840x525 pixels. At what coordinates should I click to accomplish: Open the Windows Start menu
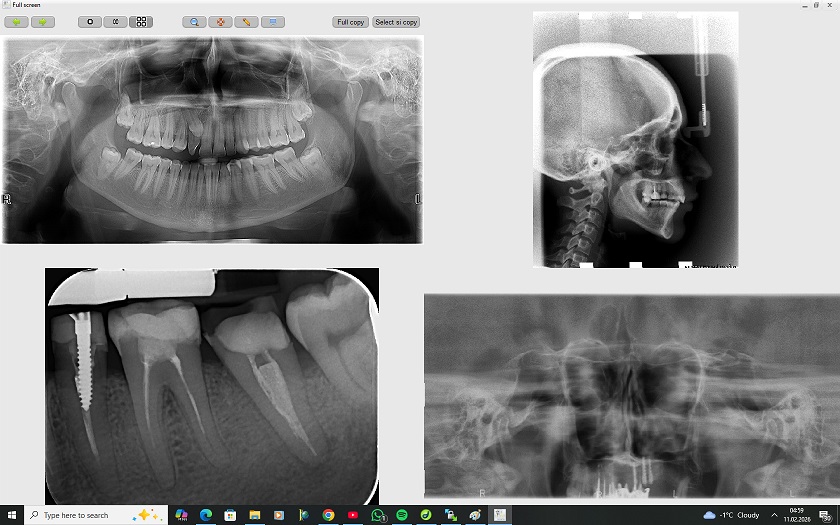click(11, 515)
